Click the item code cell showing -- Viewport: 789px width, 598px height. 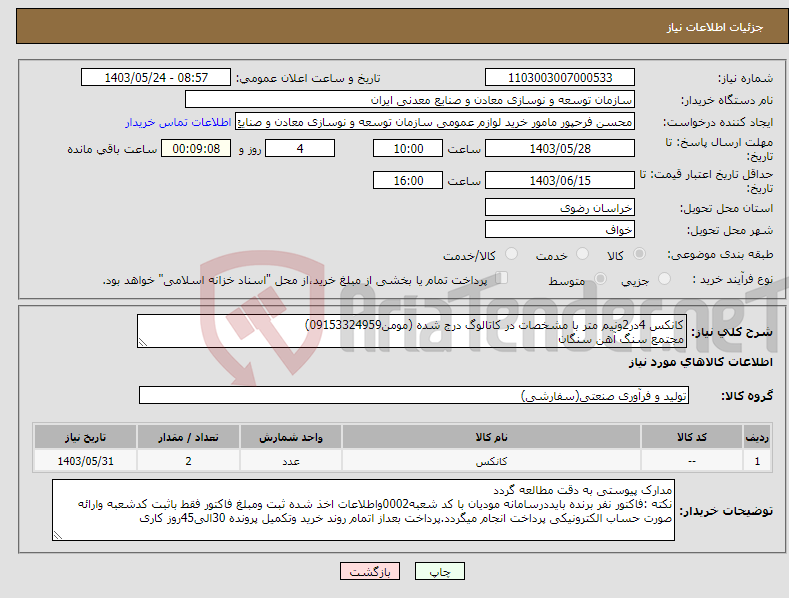coord(692,461)
